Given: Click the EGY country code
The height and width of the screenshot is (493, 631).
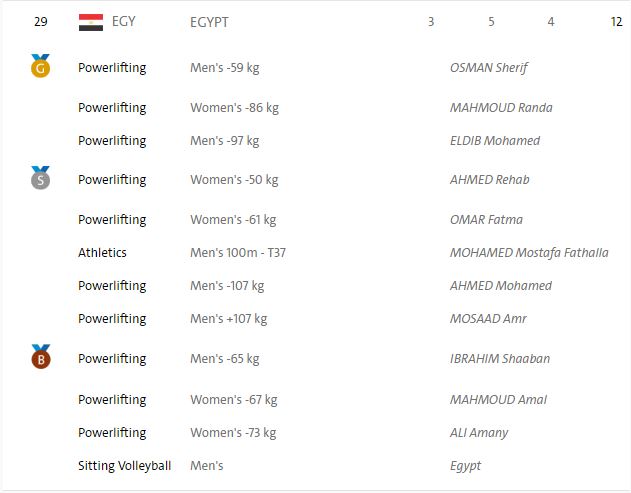Looking at the screenshot, I should point(124,21).
